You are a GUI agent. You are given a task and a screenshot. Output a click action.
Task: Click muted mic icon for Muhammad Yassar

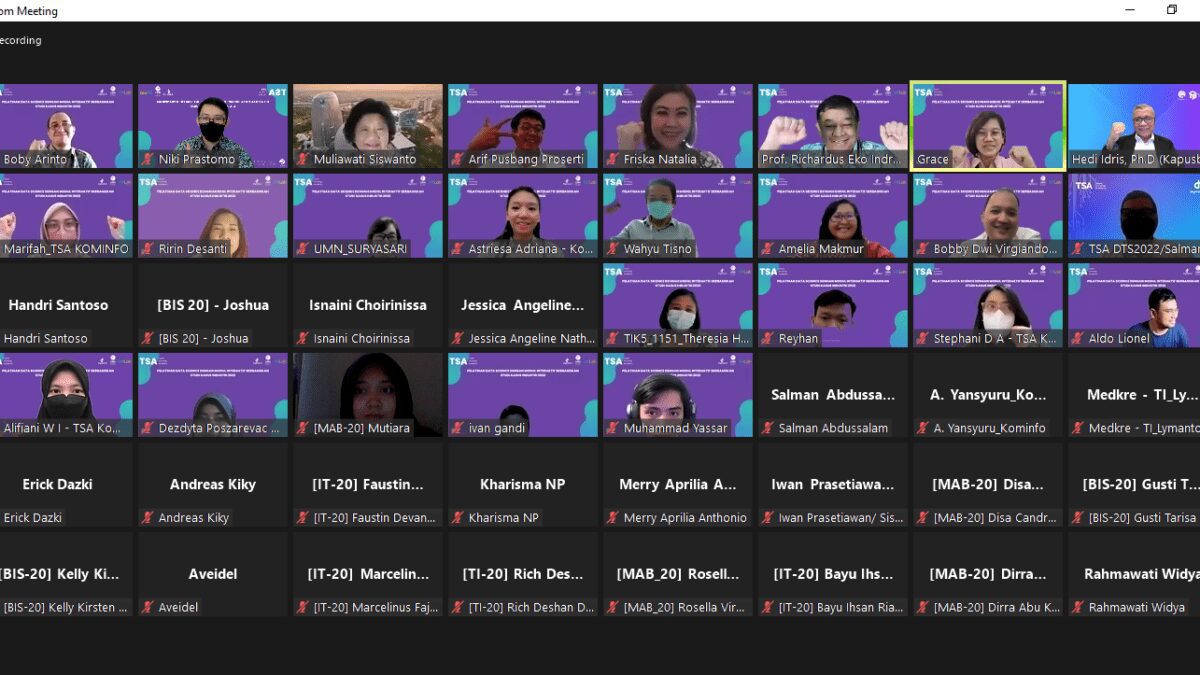[613, 428]
